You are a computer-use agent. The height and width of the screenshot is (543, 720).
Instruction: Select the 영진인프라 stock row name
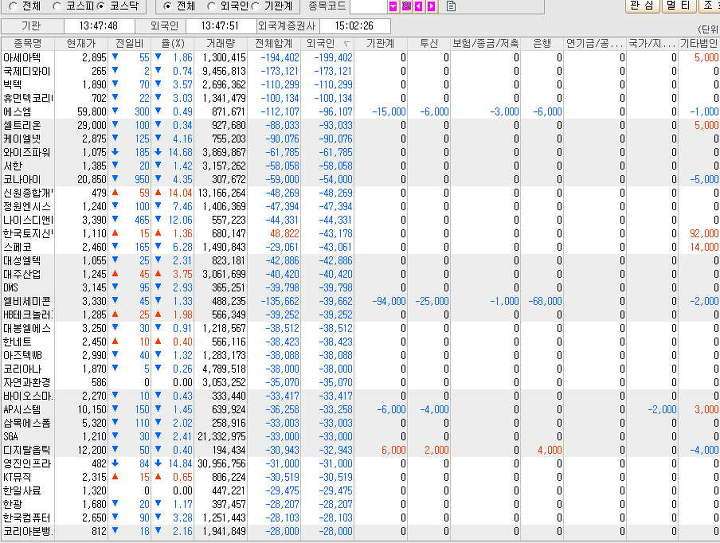[26, 464]
